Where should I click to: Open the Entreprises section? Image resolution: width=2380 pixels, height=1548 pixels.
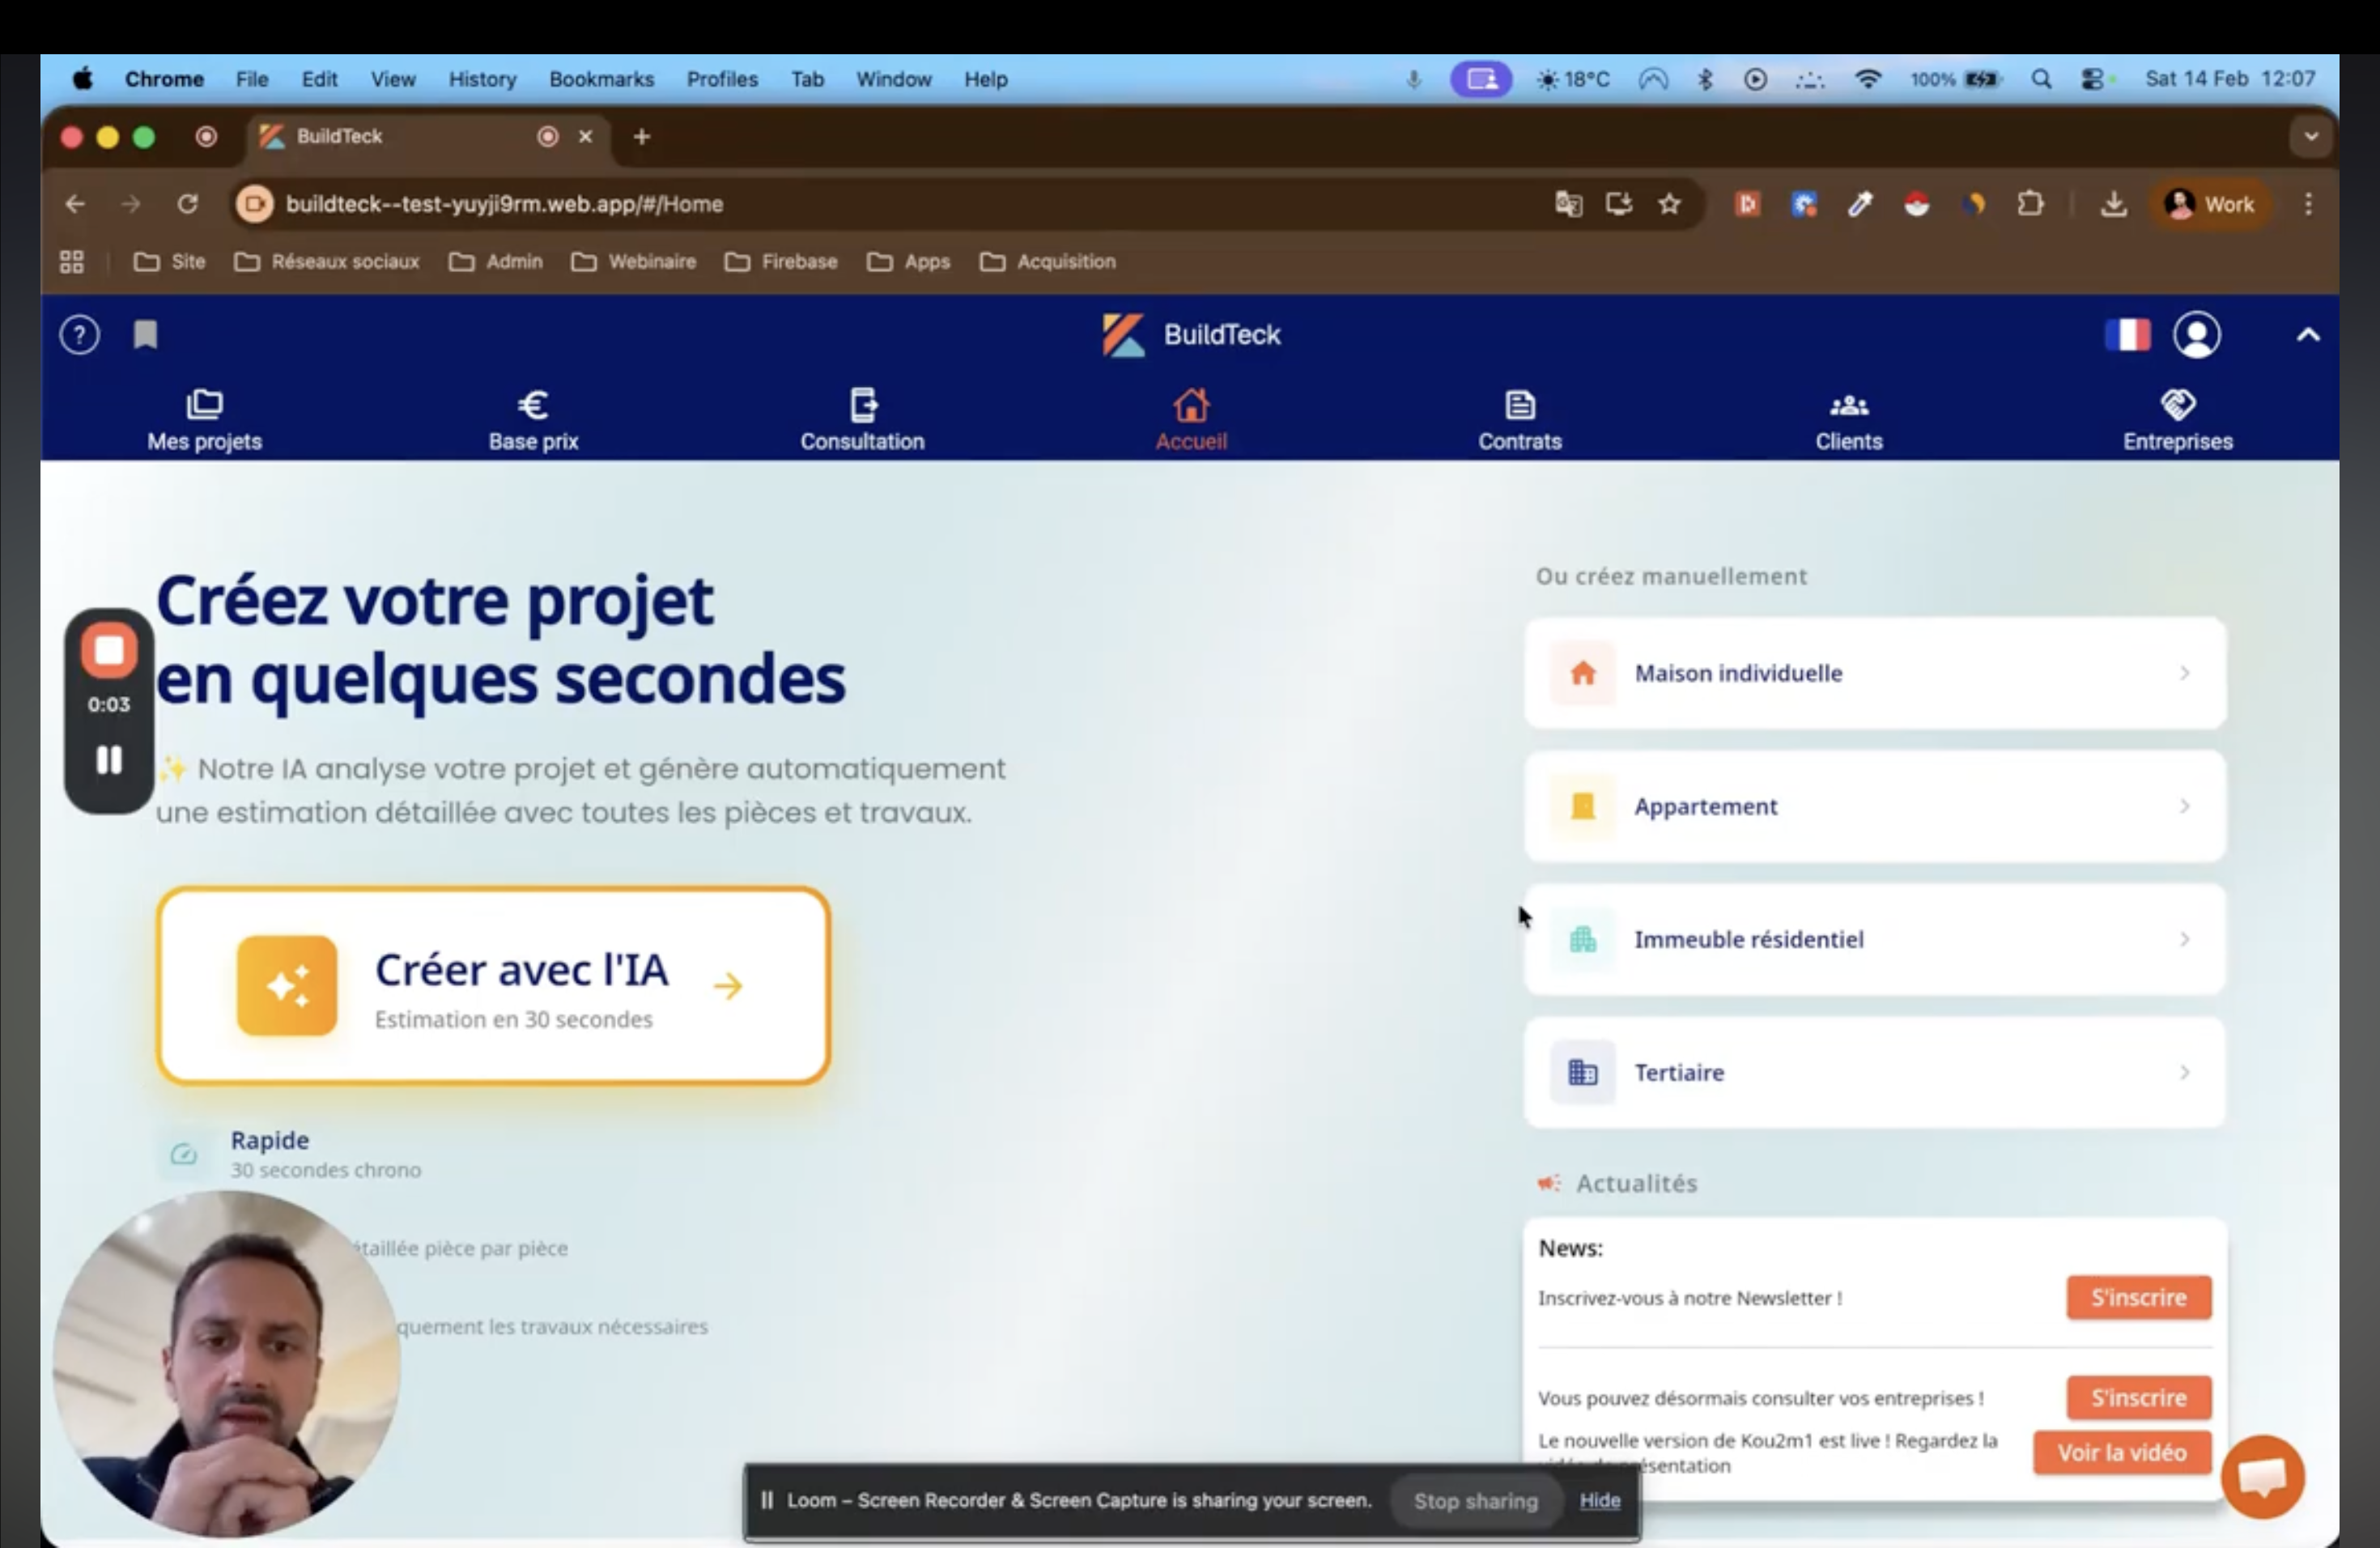(2177, 419)
